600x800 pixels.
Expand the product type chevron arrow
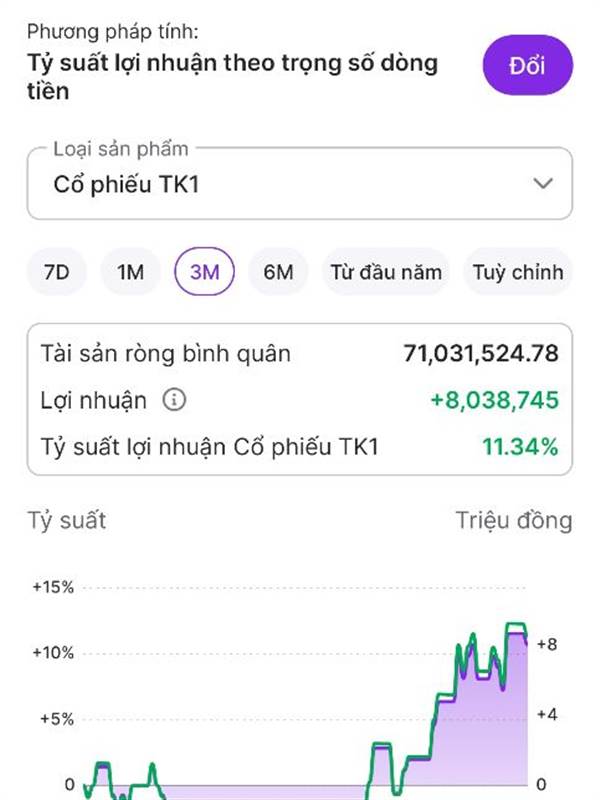[543, 184]
